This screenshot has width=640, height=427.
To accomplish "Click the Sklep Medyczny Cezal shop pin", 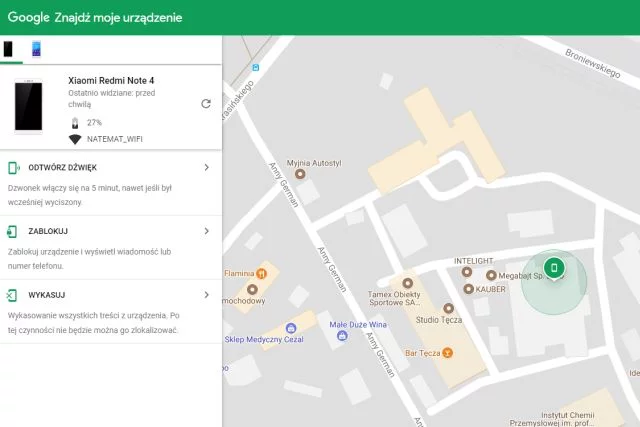I will [291, 328].
